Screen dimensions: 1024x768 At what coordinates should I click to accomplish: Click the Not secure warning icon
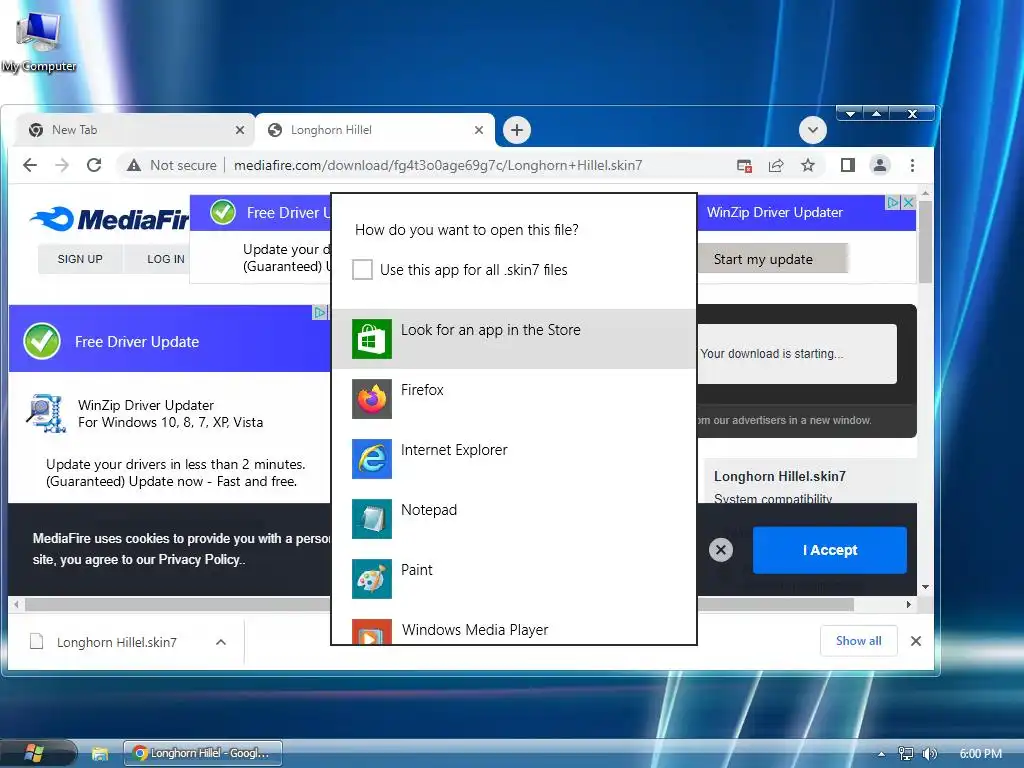coord(134,165)
